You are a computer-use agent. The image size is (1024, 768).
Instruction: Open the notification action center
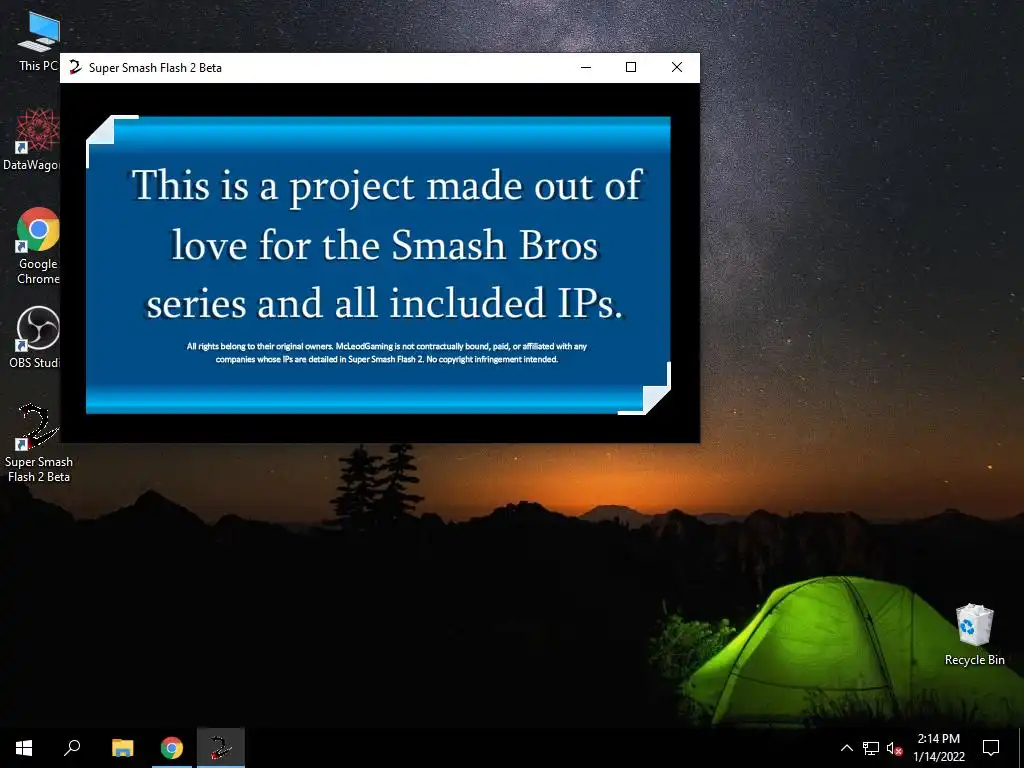click(x=991, y=748)
